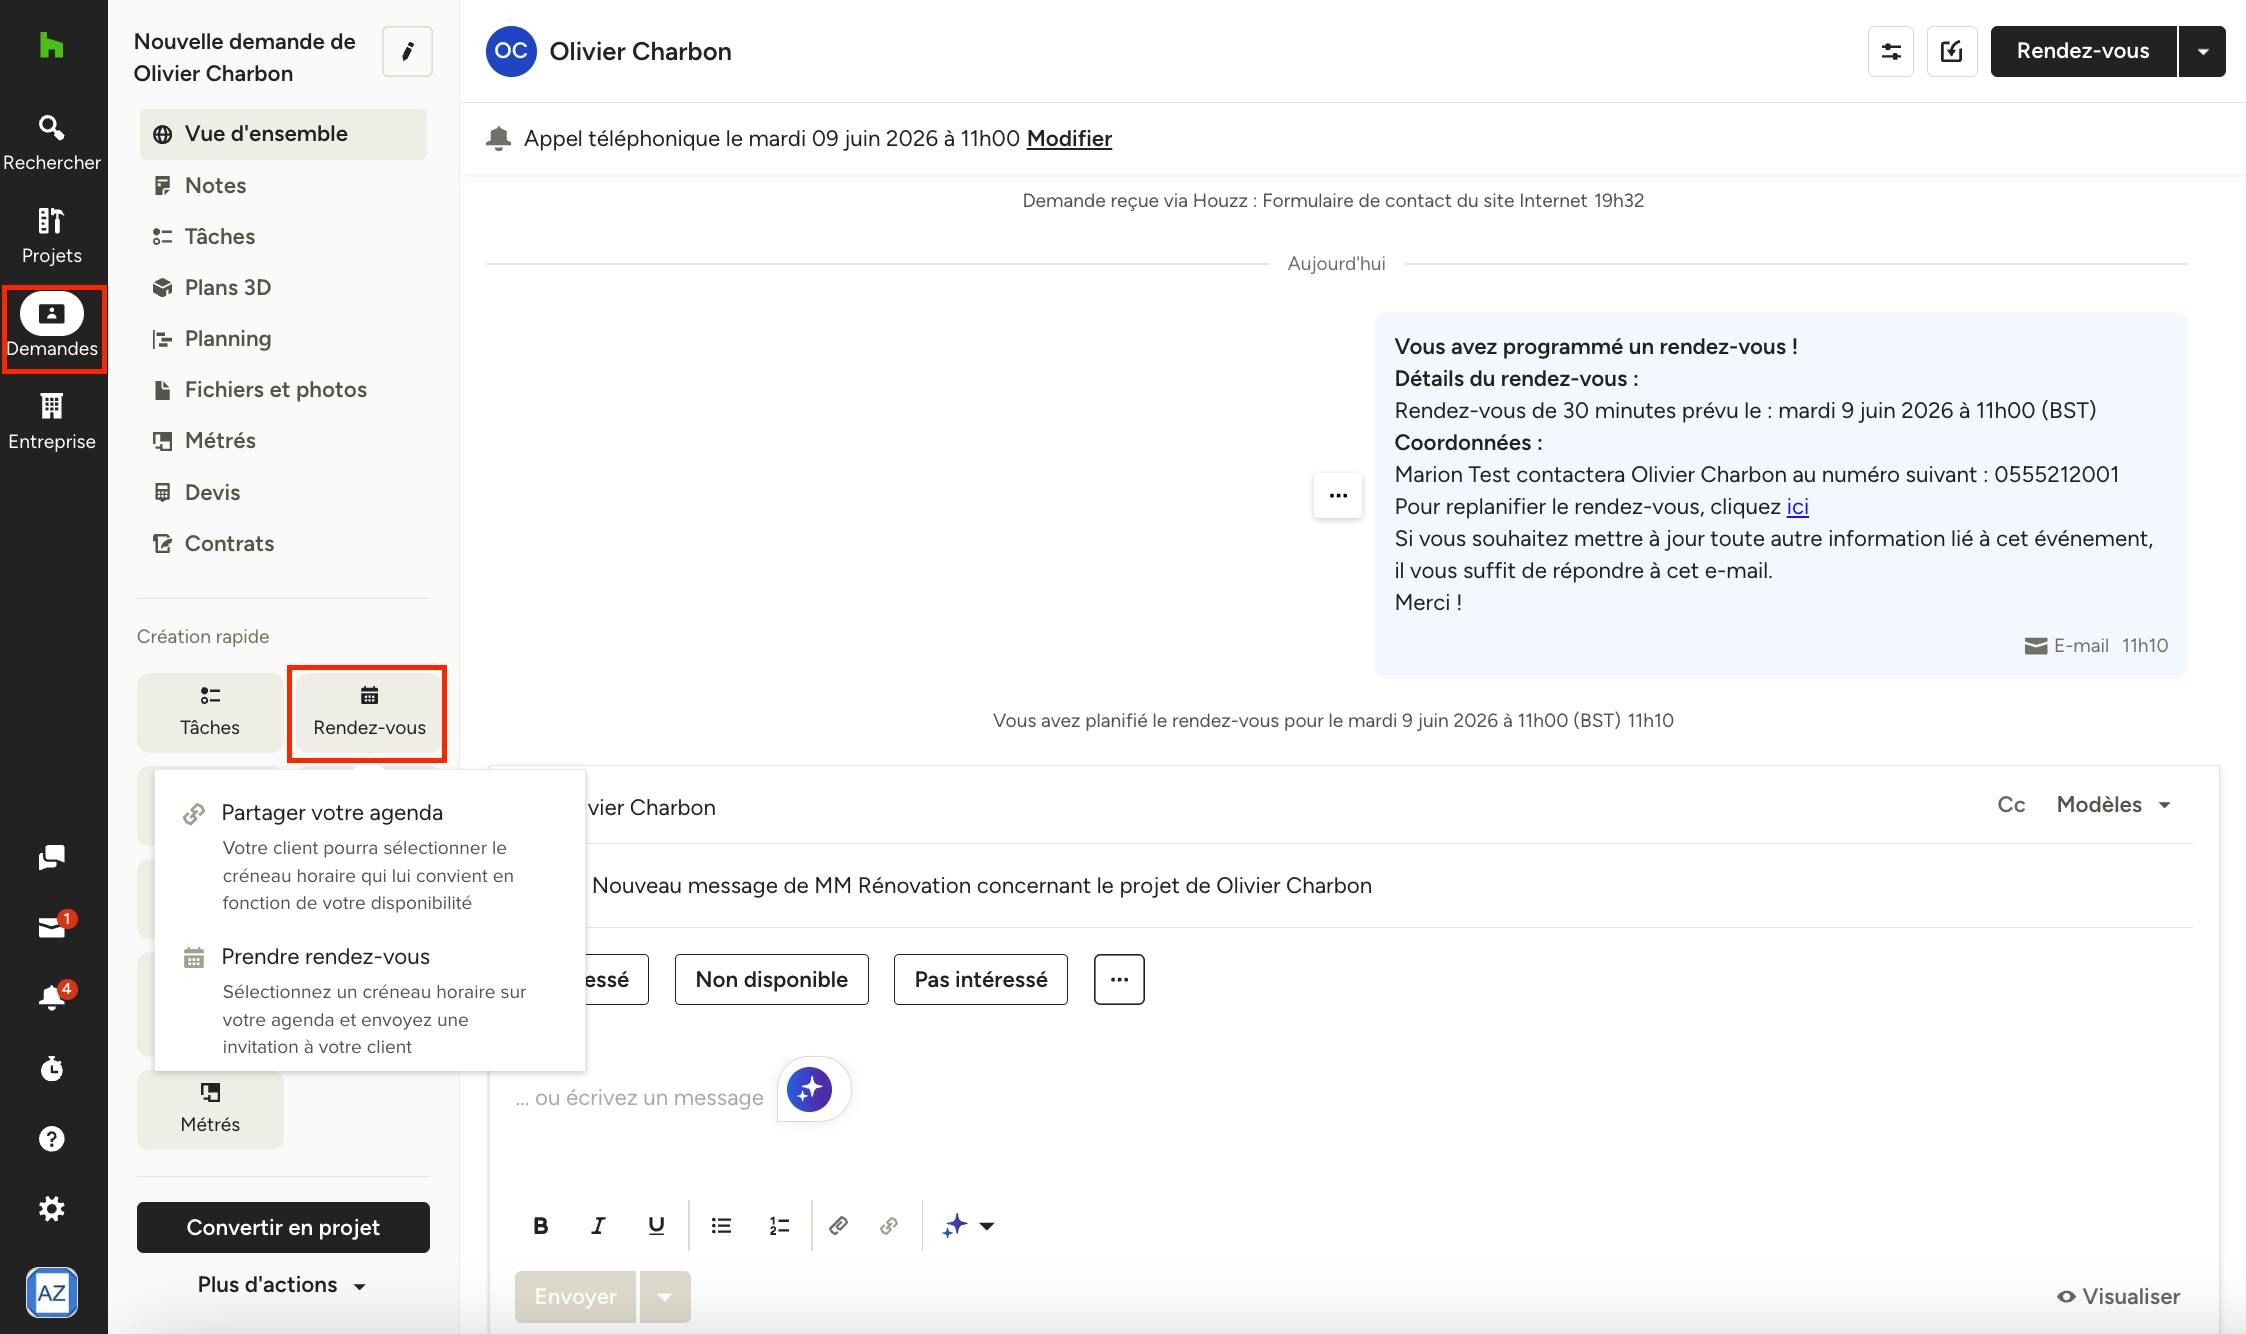Toggle italic formatting
This screenshot has height=1334, width=2246.
point(598,1225)
